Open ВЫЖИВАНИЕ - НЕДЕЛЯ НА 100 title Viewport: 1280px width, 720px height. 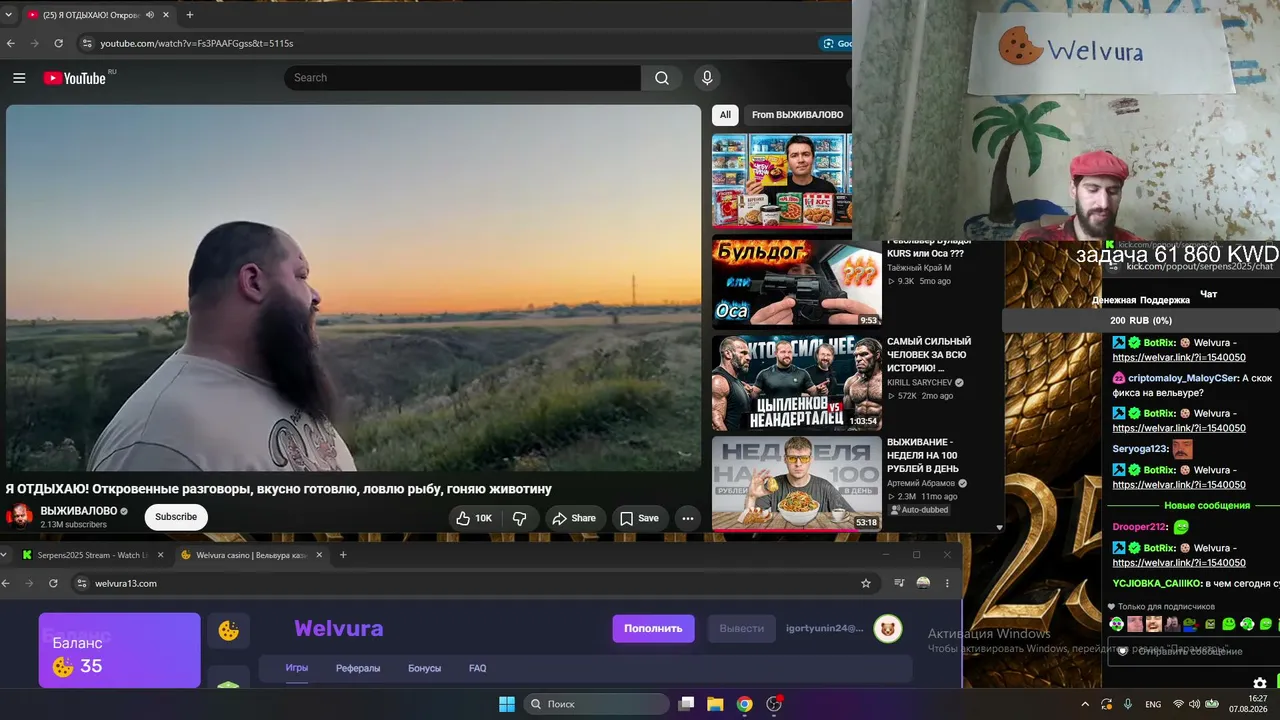tap(923, 455)
